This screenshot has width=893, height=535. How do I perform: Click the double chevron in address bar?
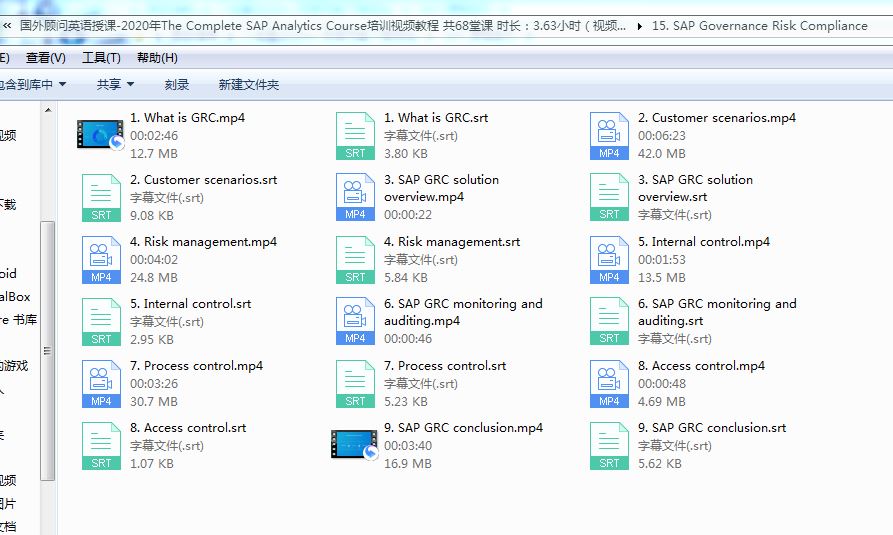click(7, 26)
